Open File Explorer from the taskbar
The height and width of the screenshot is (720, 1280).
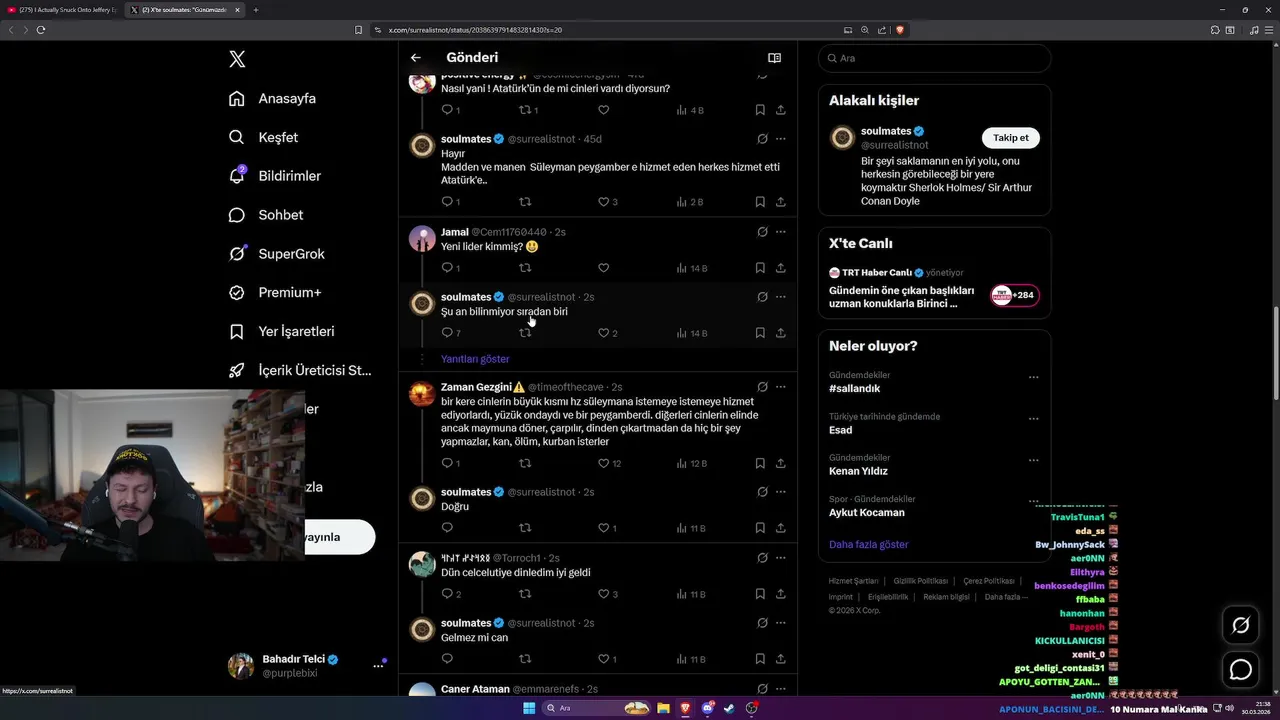click(x=663, y=708)
